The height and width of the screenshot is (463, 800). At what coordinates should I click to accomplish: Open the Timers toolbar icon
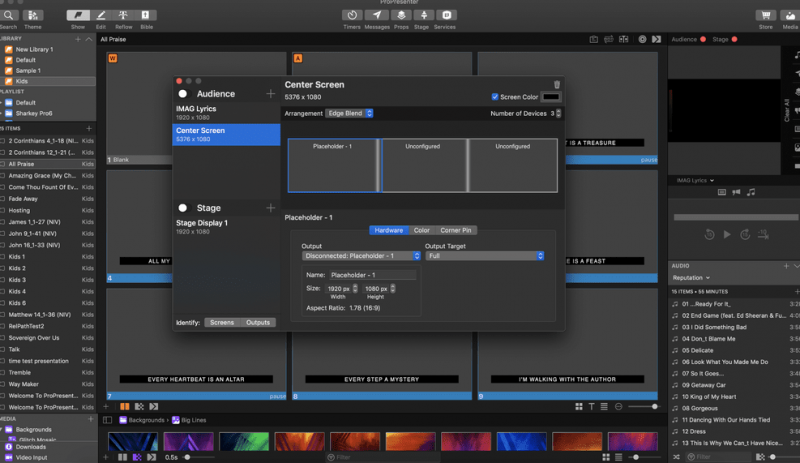(352, 15)
